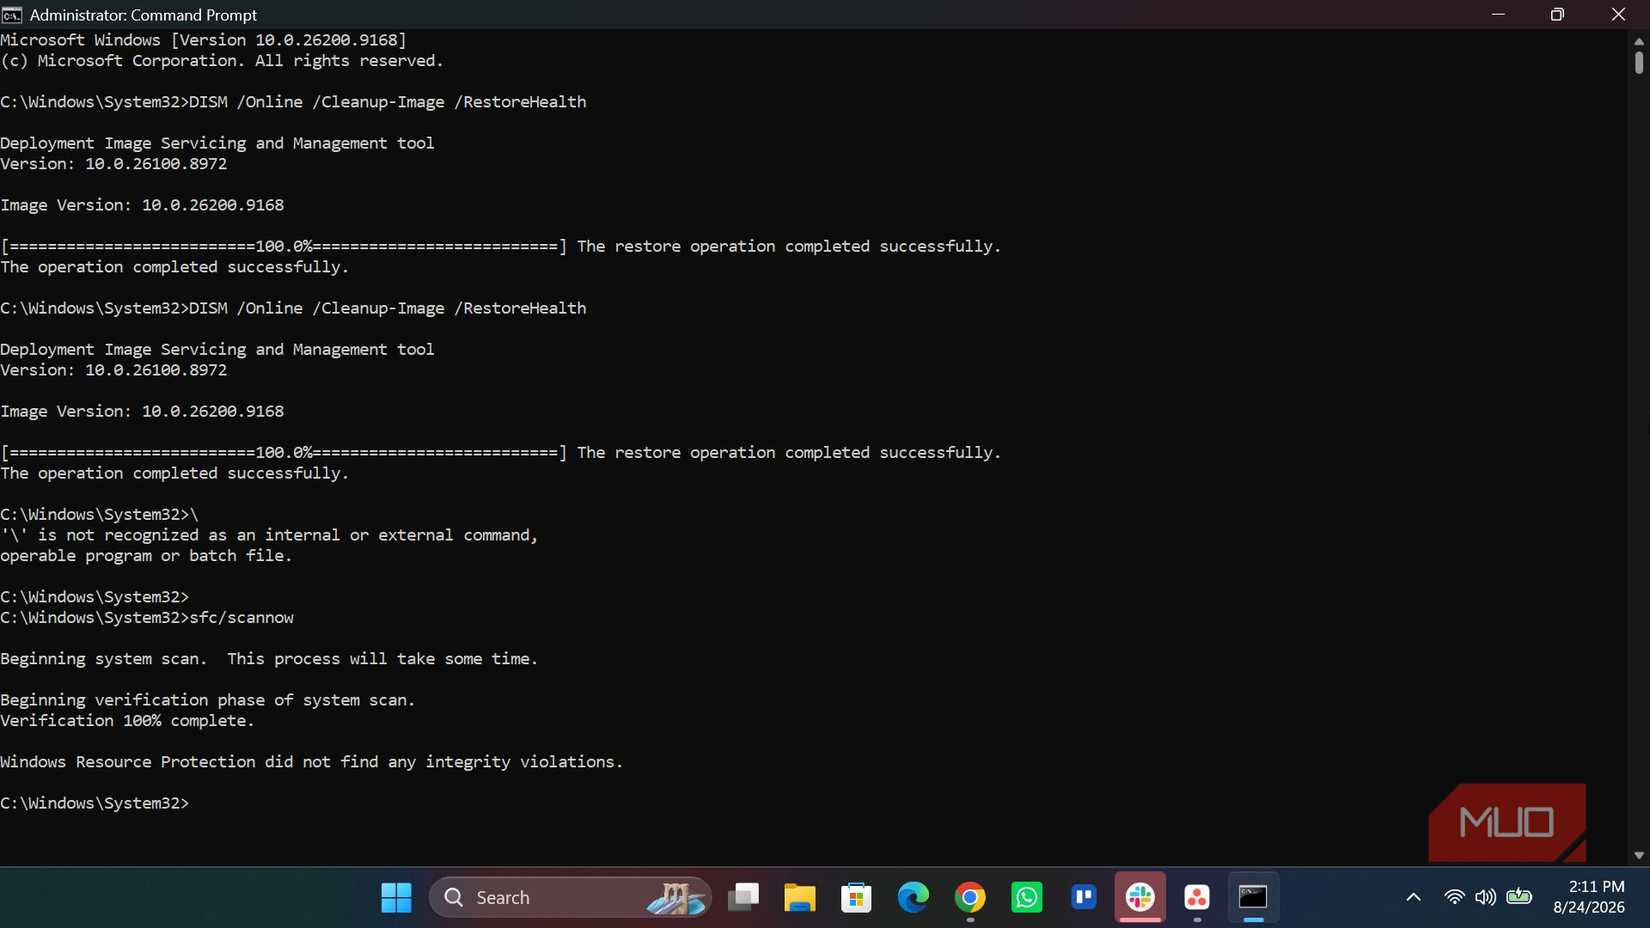This screenshot has width=1650, height=928.
Task: Open the Windows Start menu
Action: point(396,897)
